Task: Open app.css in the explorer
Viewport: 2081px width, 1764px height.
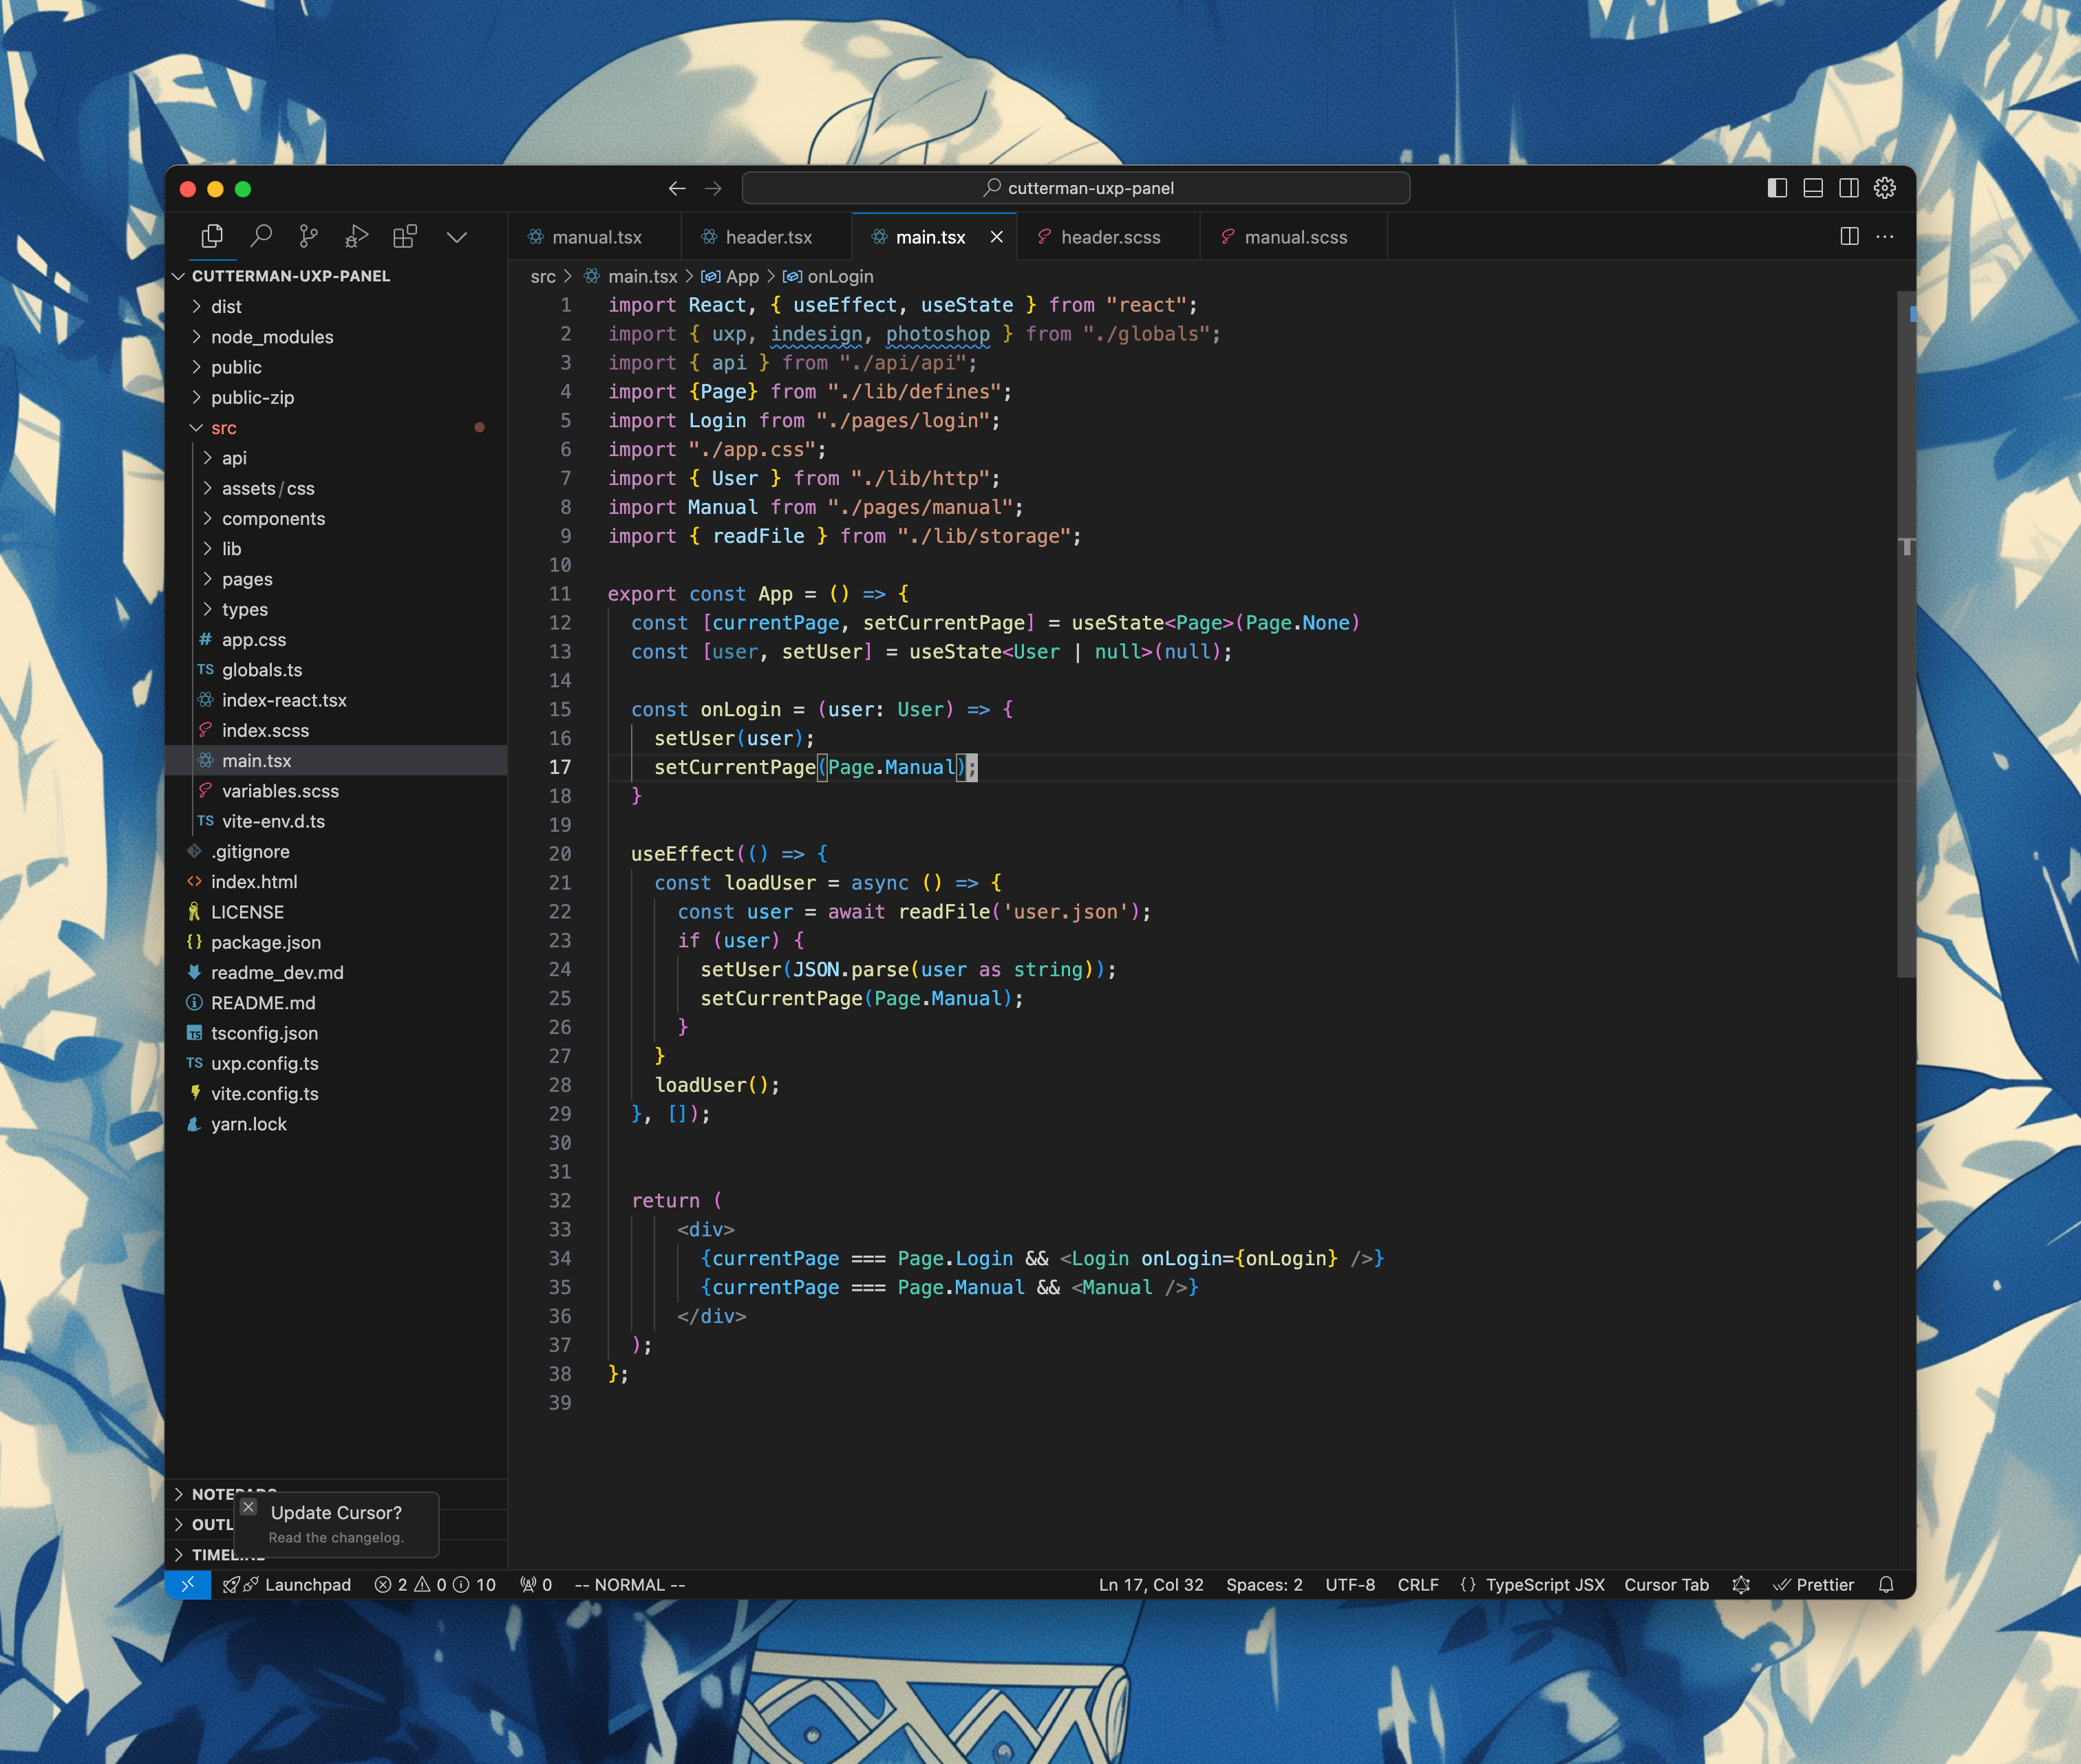Action: [x=337, y=640]
